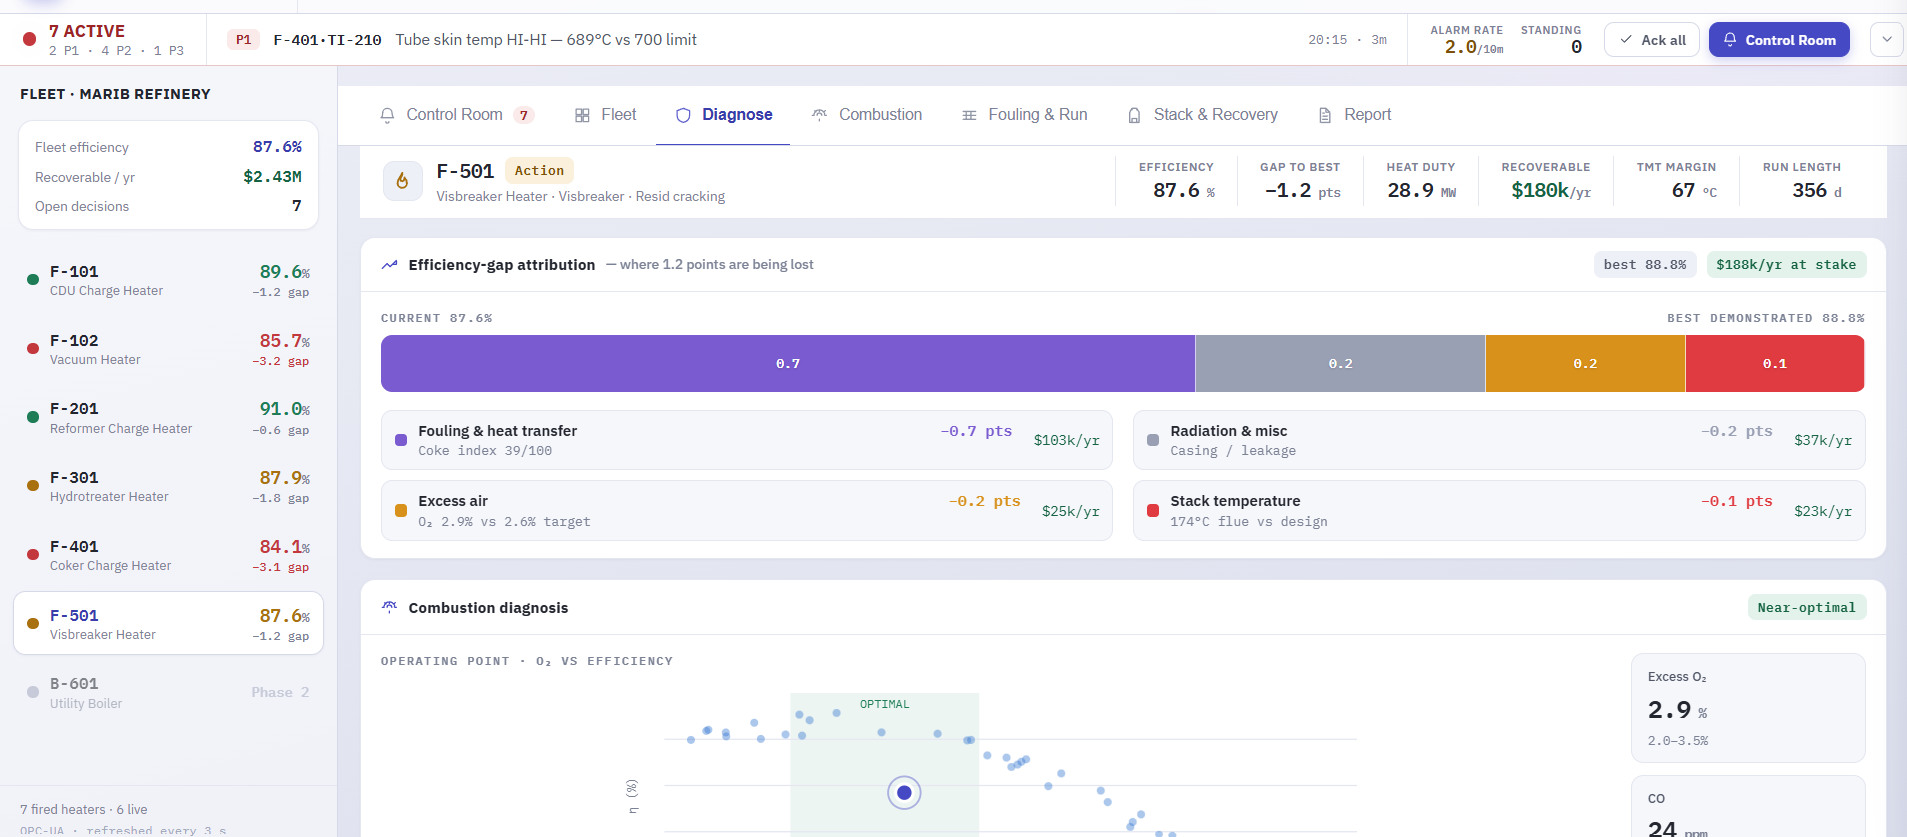Click the red status dot for F-102
The width and height of the screenshot is (1907, 837).
tap(33, 349)
